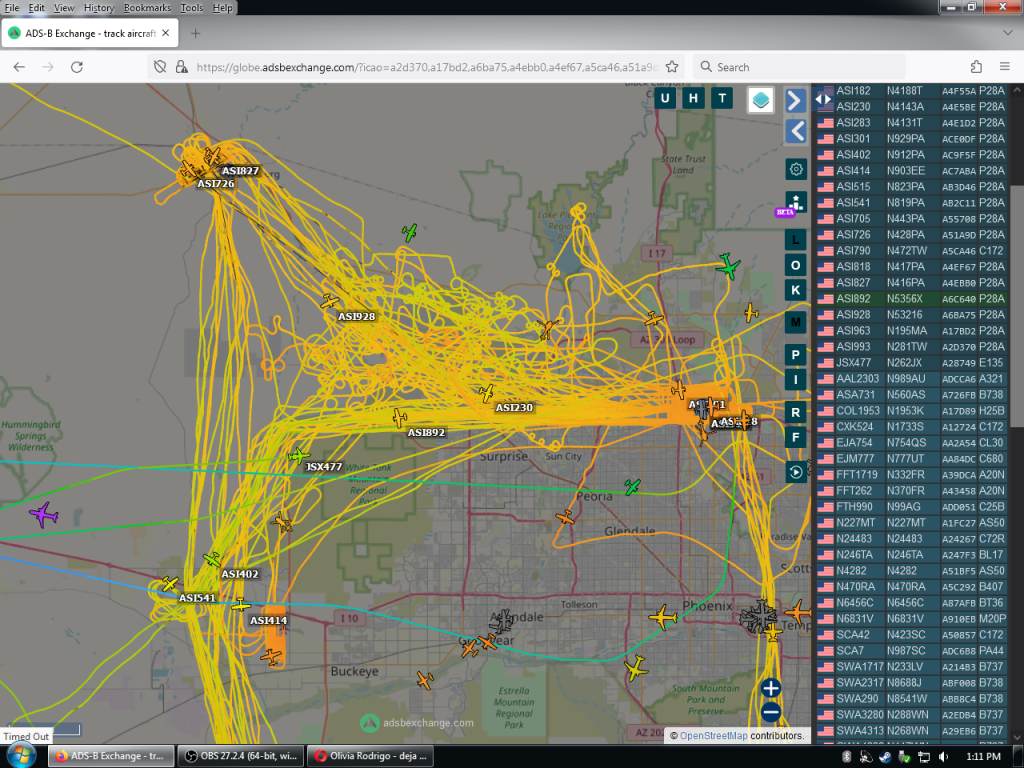Open the Bookmarks menu
The height and width of the screenshot is (768, 1024).
[x=147, y=8]
